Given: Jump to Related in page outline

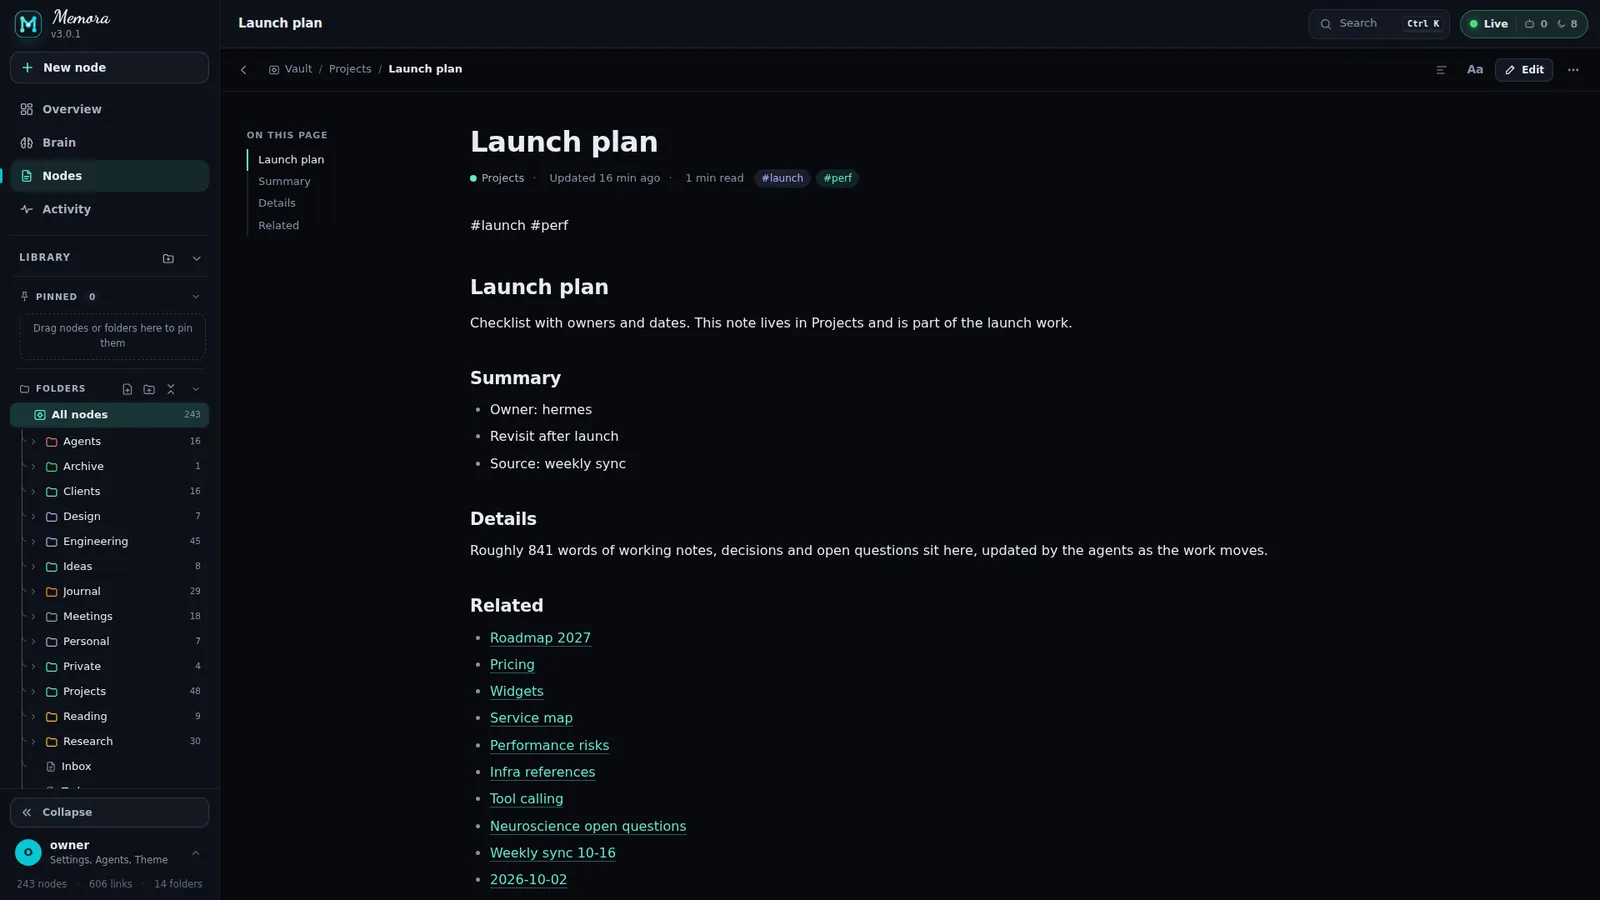Looking at the screenshot, I should [x=278, y=225].
